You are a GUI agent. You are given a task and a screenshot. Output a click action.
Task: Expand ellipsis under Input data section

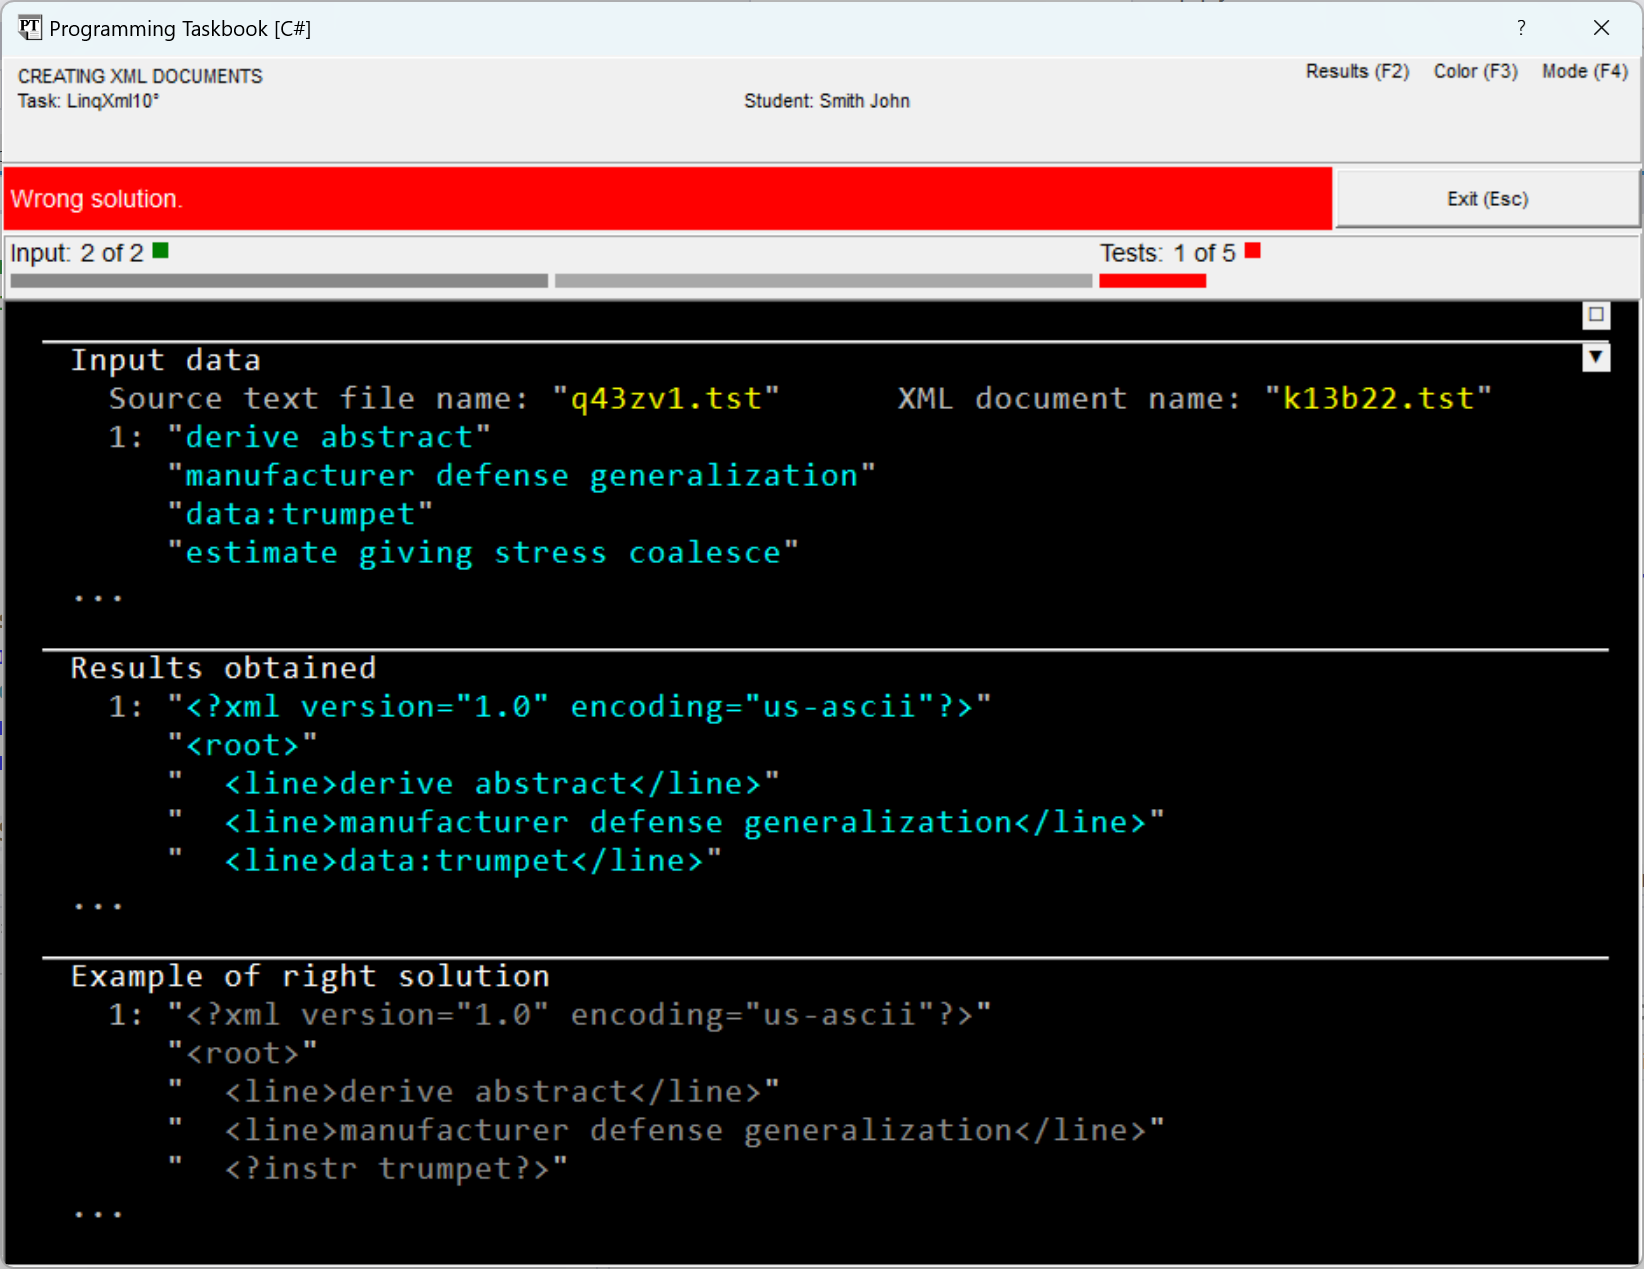(98, 596)
